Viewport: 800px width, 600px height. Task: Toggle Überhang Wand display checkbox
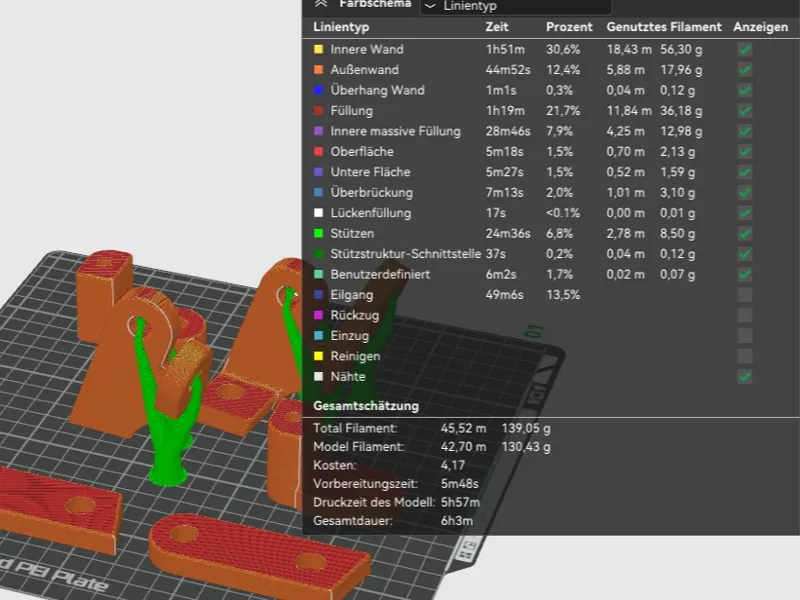(744, 90)
